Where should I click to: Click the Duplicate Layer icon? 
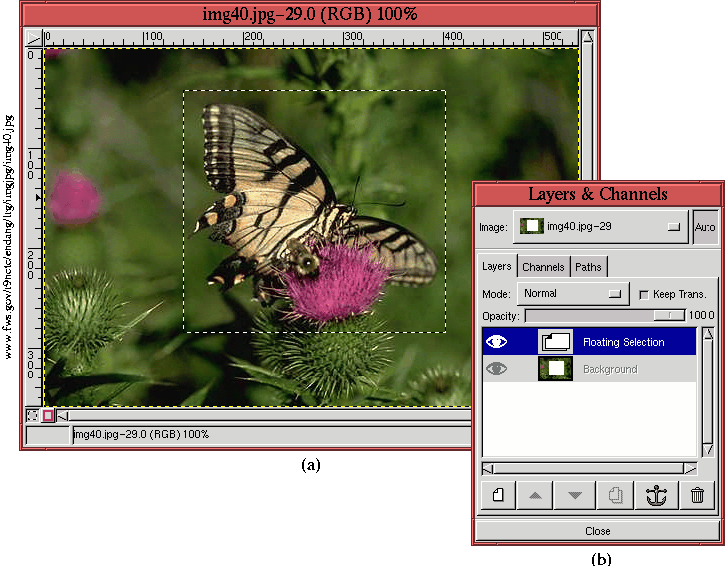coord(616,494)
